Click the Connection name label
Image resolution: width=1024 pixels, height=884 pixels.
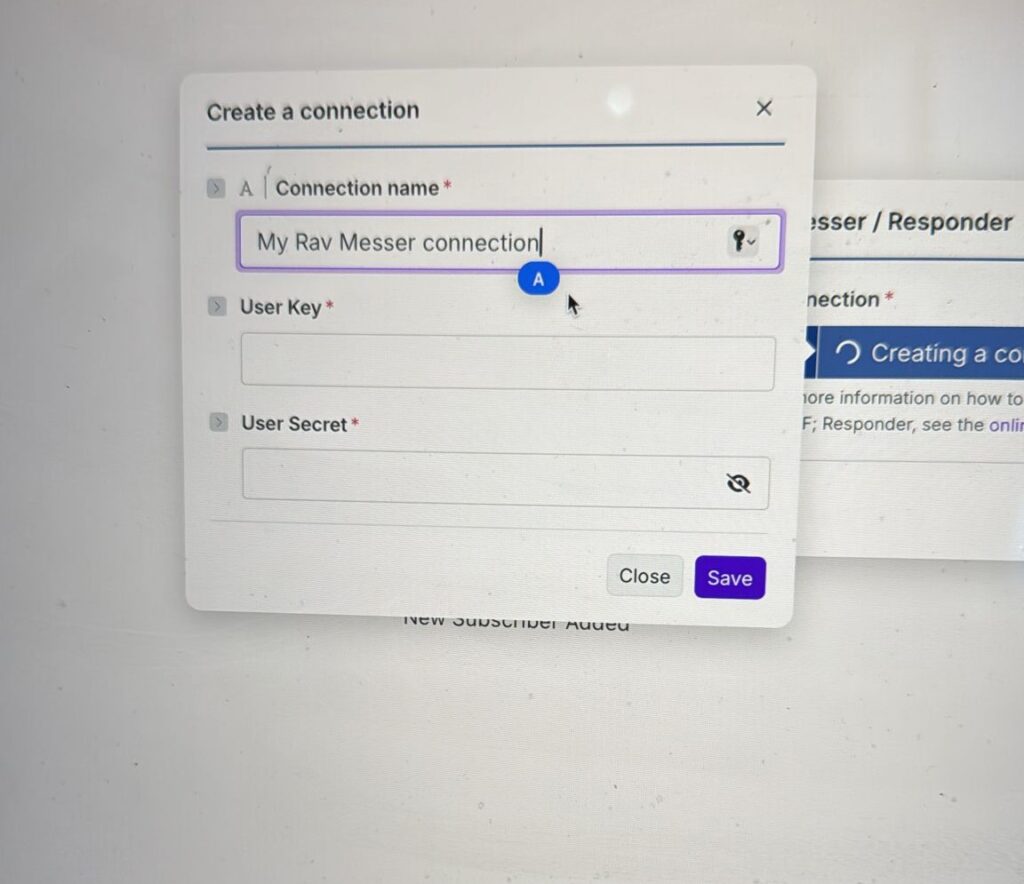[x=357, y=188]
